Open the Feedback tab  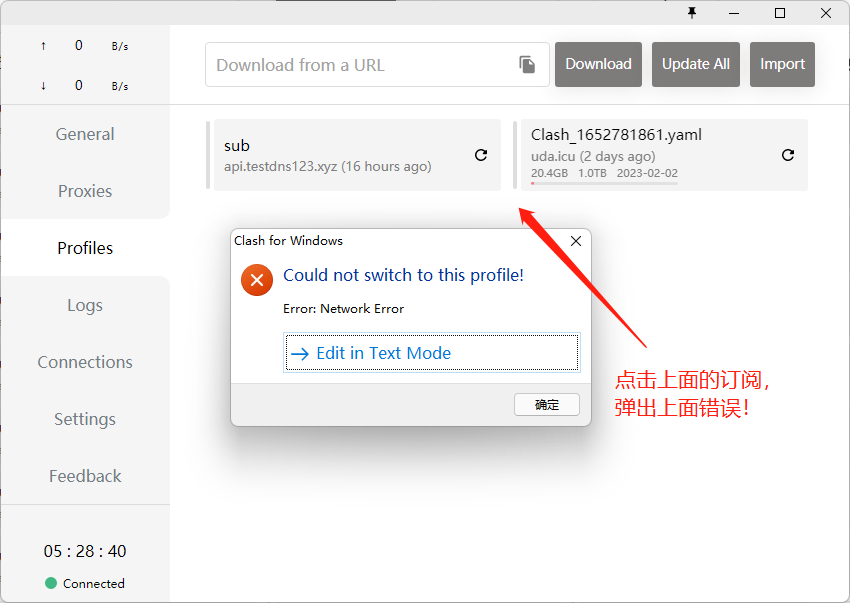85,476
